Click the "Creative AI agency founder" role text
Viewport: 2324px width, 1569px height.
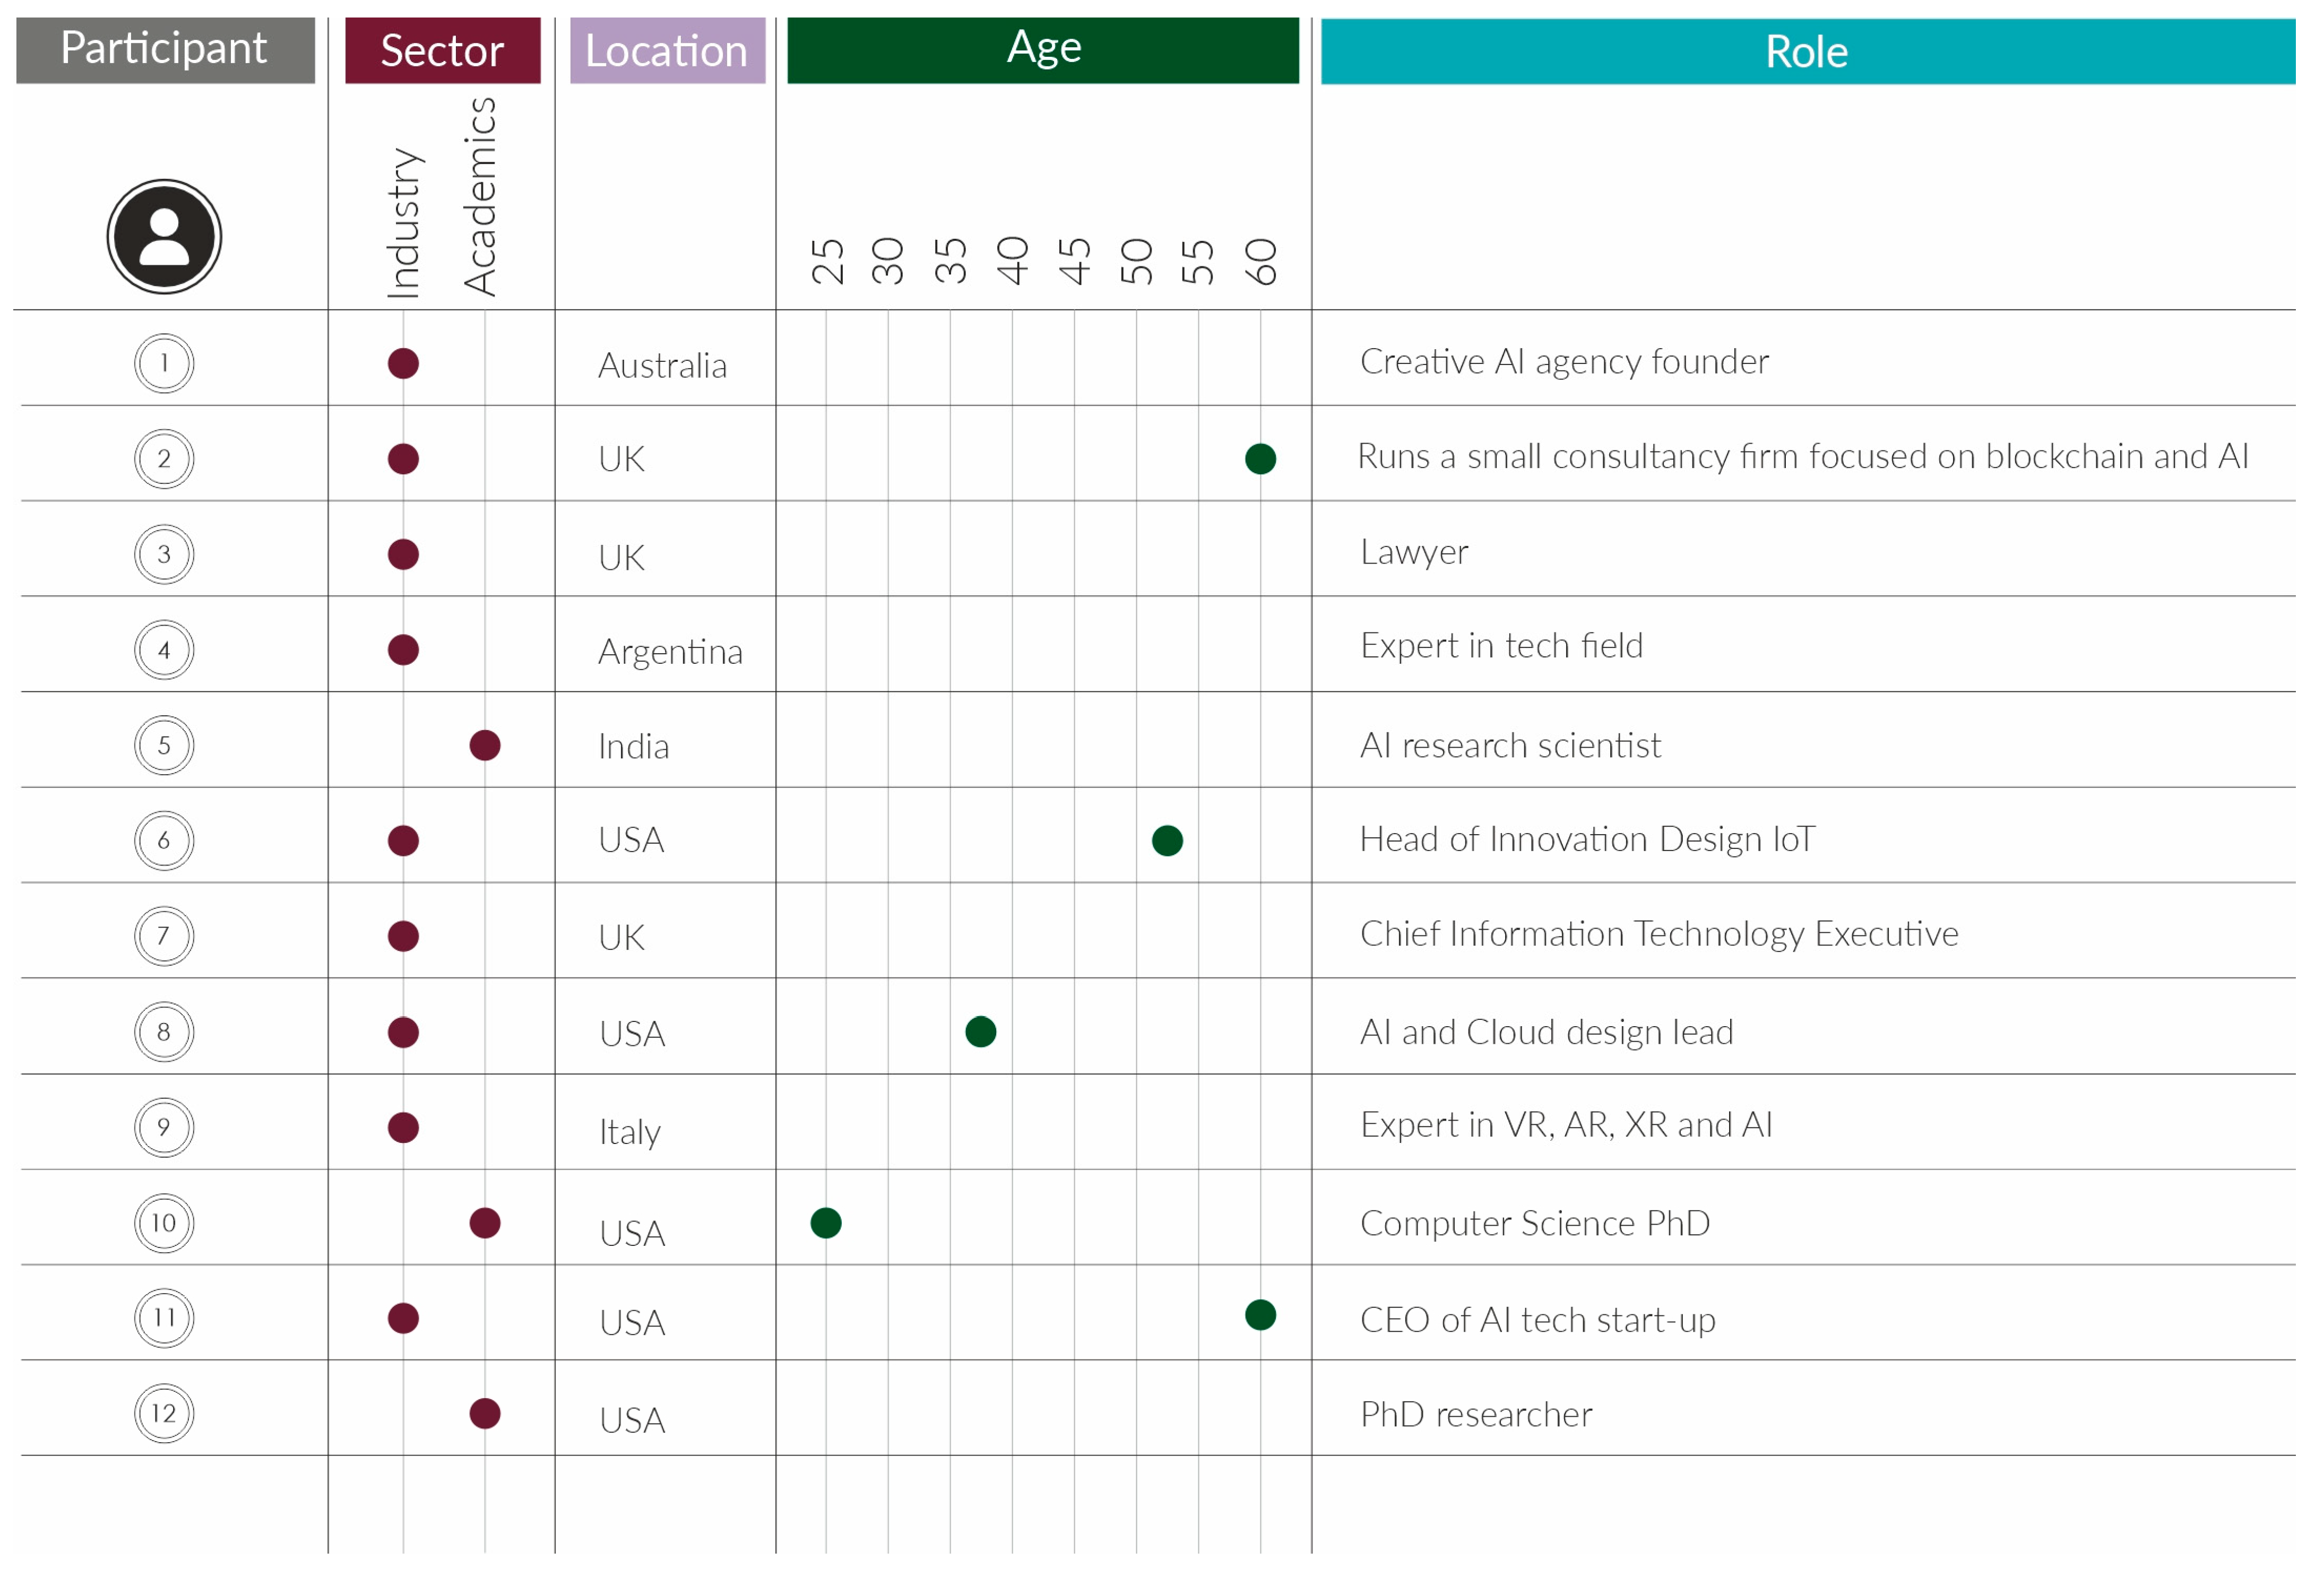(x=1564, y=361)
